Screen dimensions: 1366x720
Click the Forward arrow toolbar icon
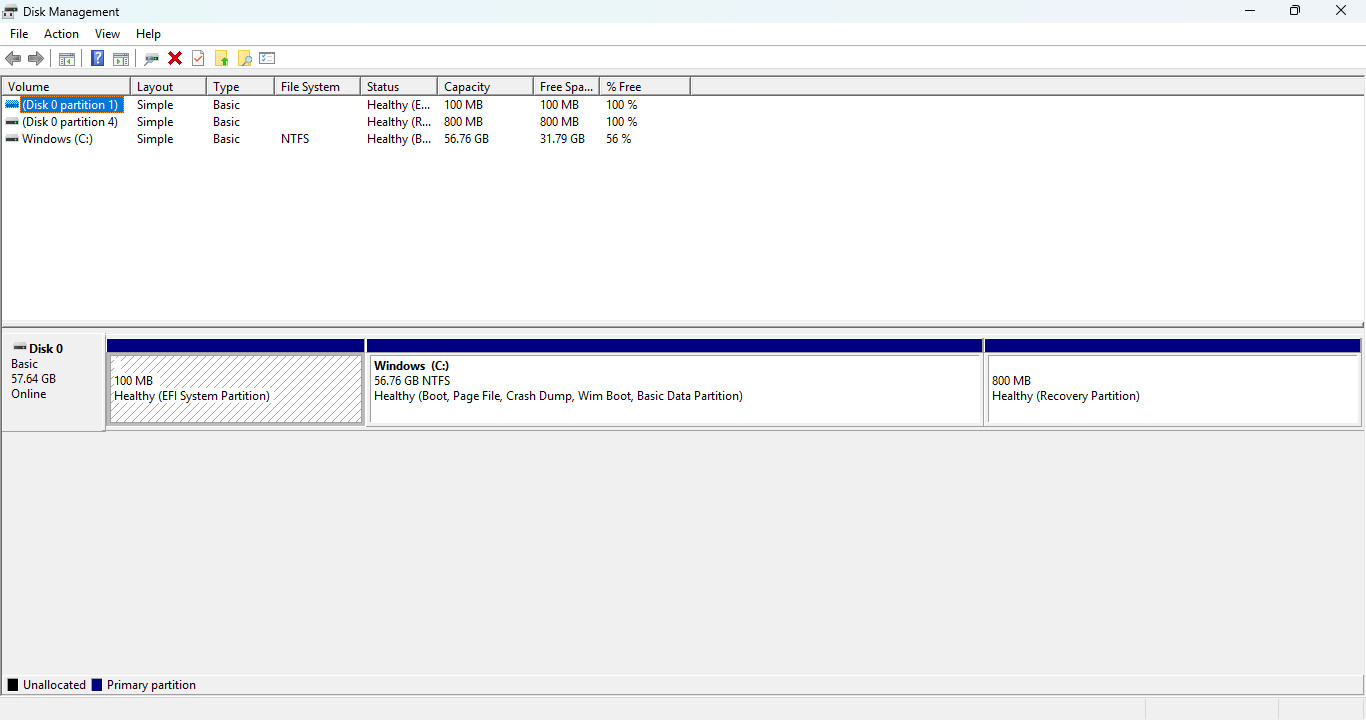point(36,58)
